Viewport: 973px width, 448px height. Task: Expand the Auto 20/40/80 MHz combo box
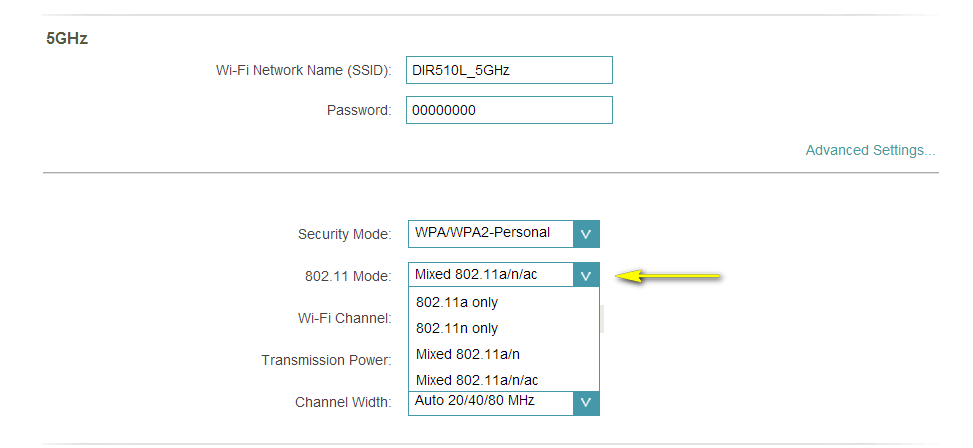(490, 402)
